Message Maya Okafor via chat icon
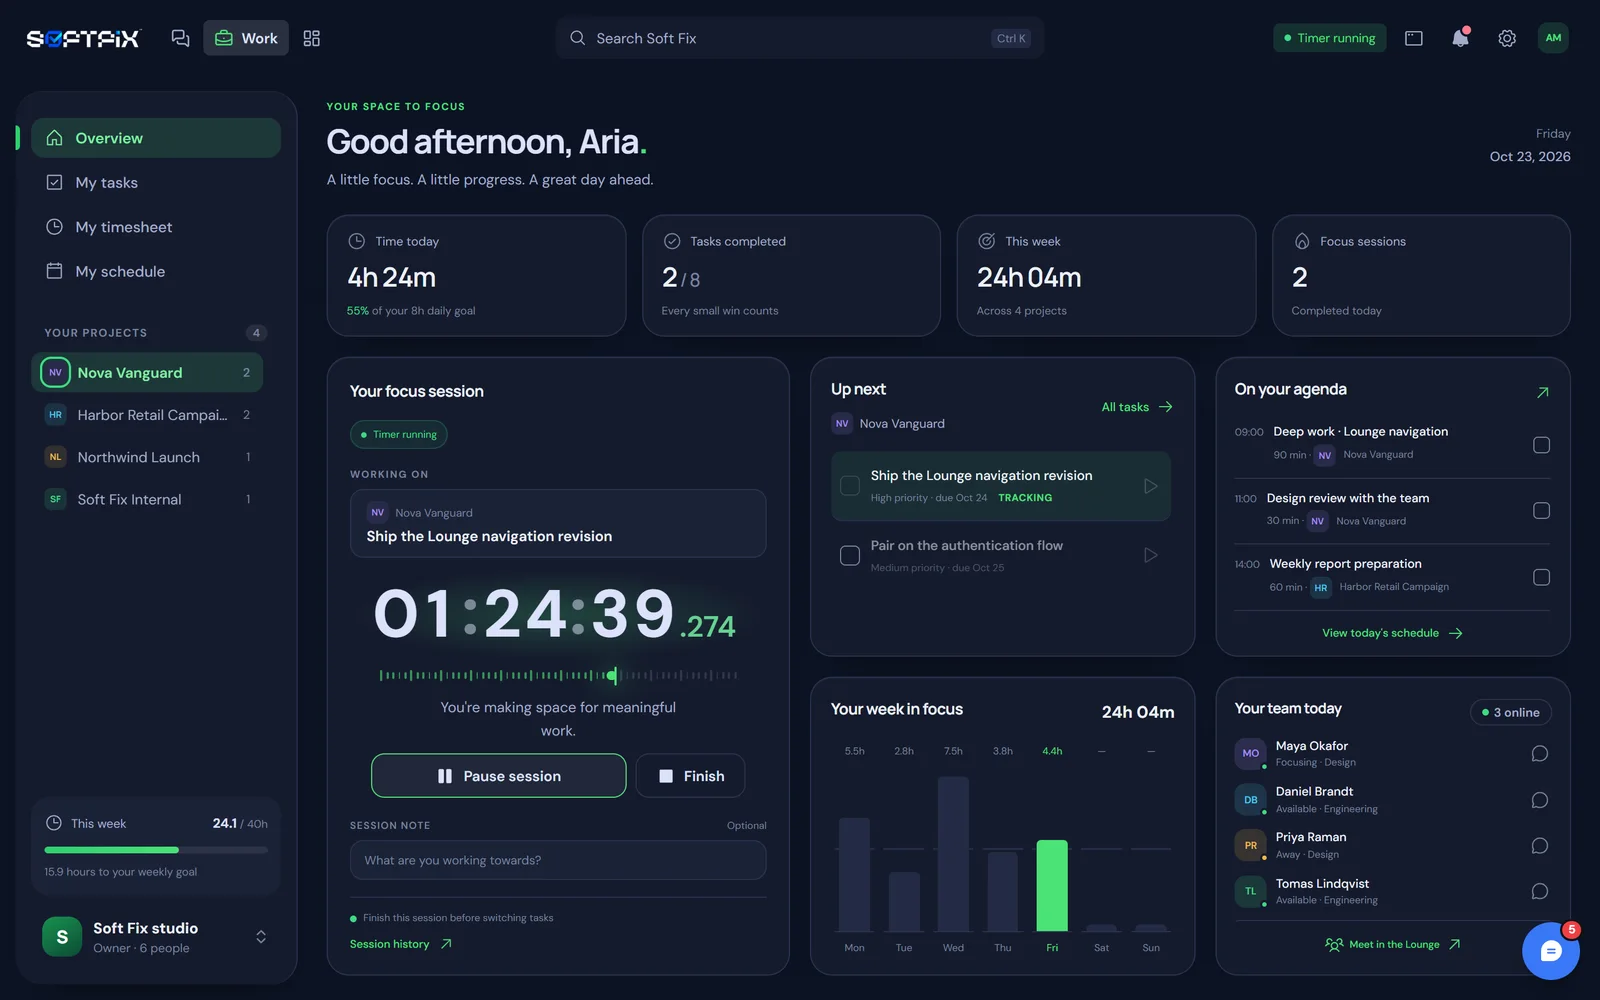The image size is (1600, 1000). tap(1540, 754)
